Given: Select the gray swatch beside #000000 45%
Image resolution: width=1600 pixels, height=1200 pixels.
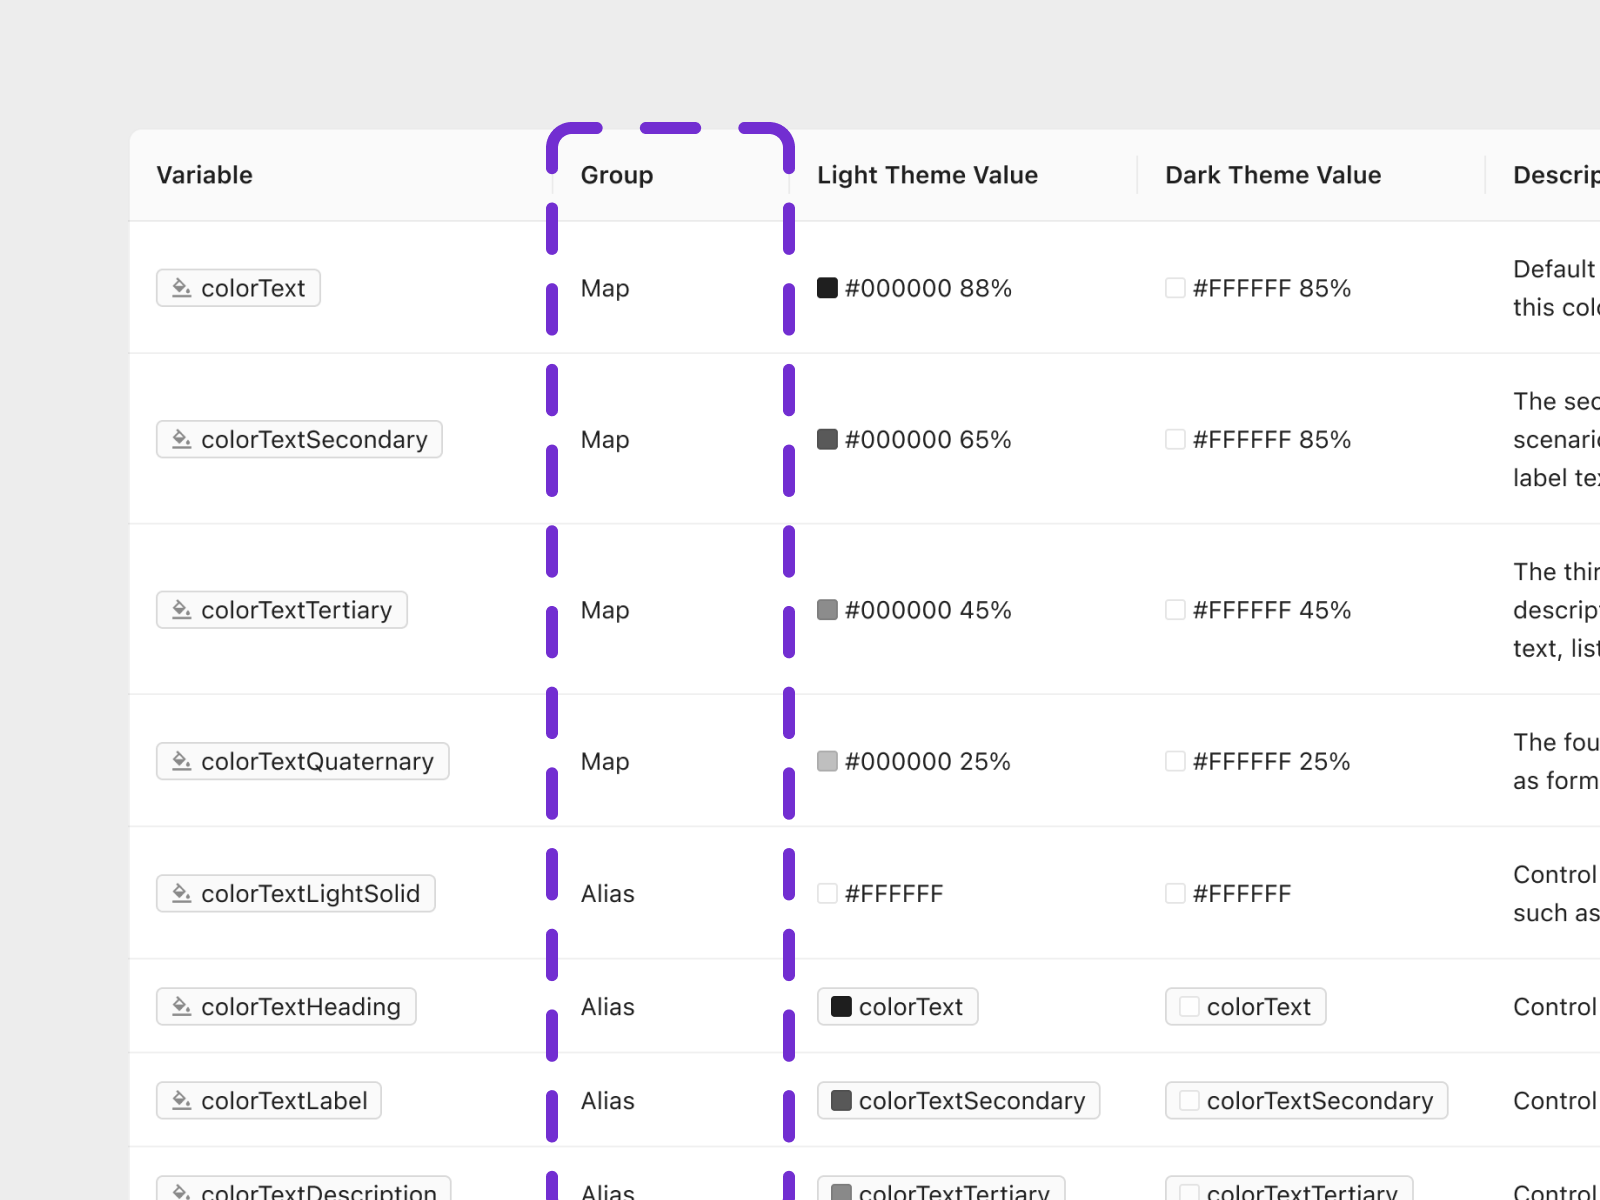Looking at the screenshot, I should coord(827,610).
